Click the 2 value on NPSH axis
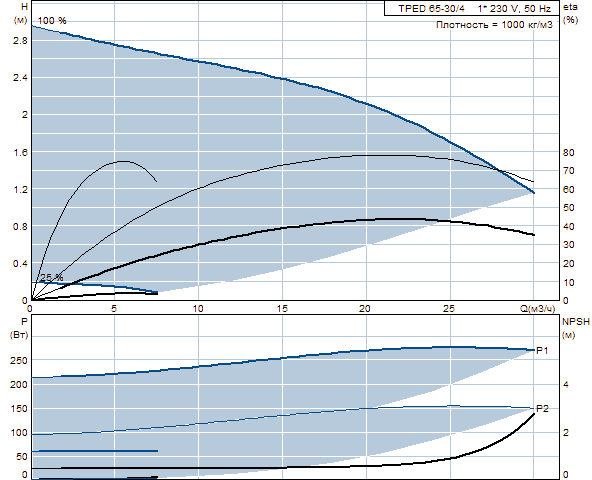592x480 pixels. coord(566,433)
